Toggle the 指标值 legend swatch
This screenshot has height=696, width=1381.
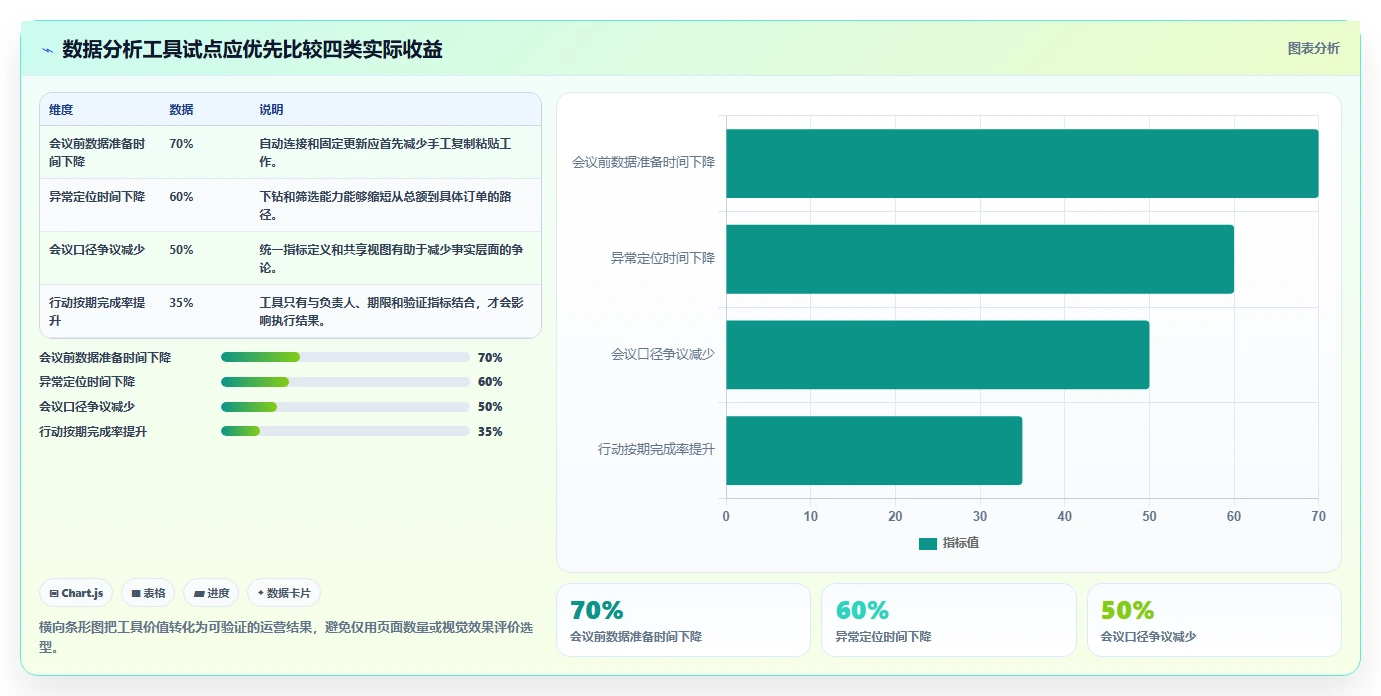coord(928,543)
